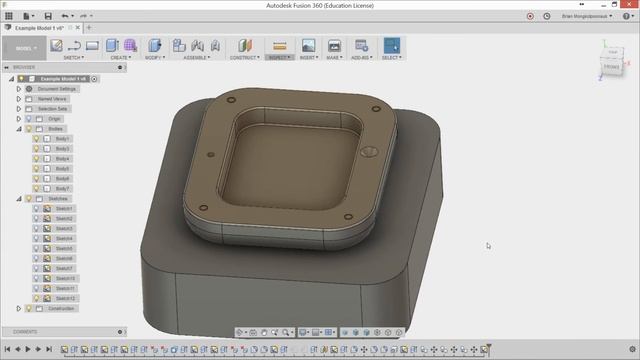Open the MODEL workspace dropdown

24,48
